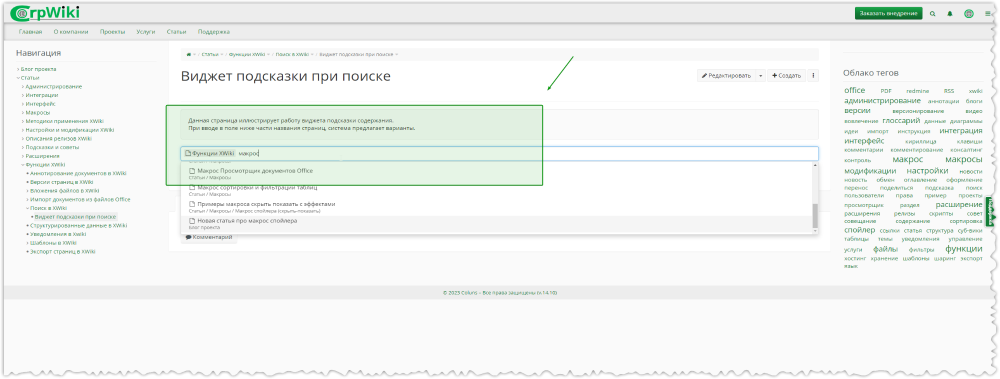Open Интерфейс in navigation tree

click(x=40, y=103)
